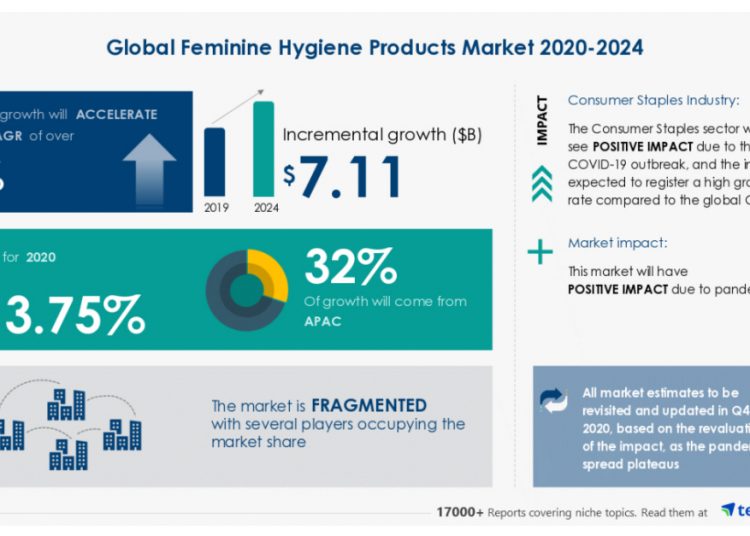Click the circular sync arrows icon
Image resolution: width=750 pixels, height=536 pixels.
553,400
